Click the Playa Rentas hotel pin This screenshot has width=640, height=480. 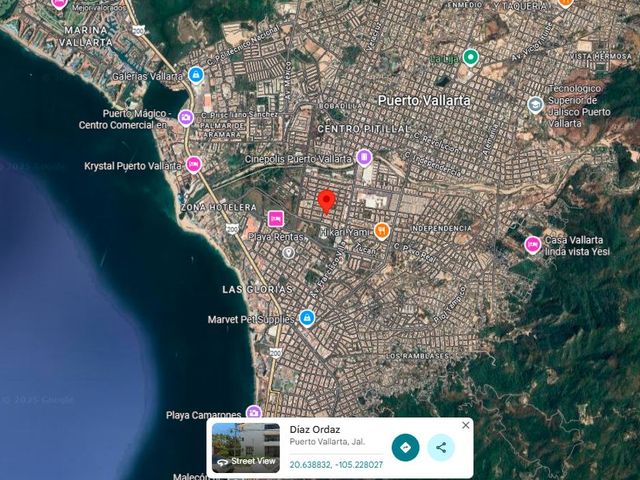276,219
